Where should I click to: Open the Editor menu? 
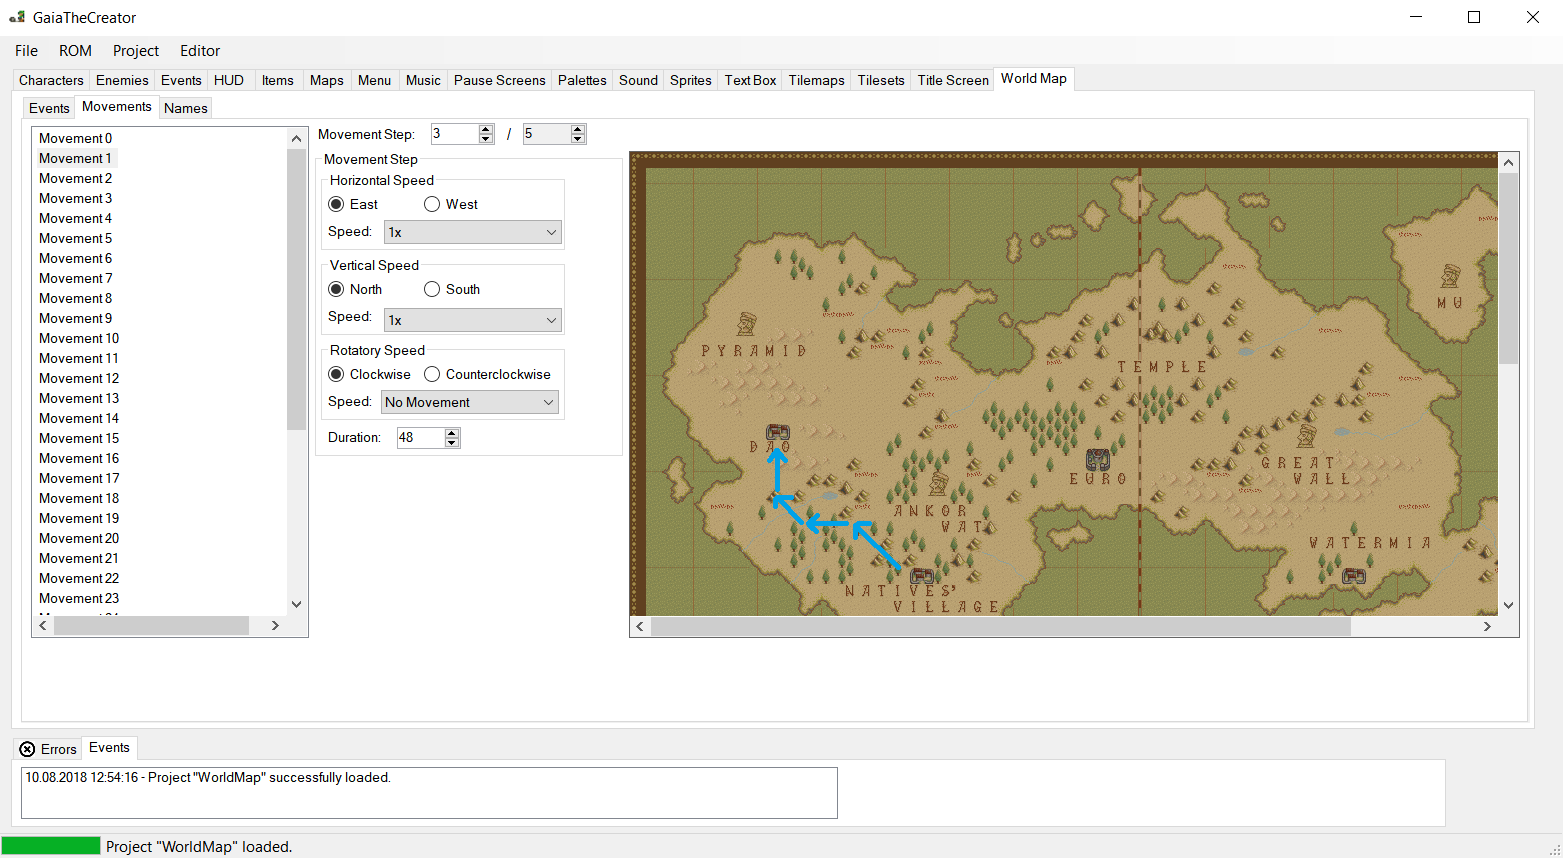point(199,50)
